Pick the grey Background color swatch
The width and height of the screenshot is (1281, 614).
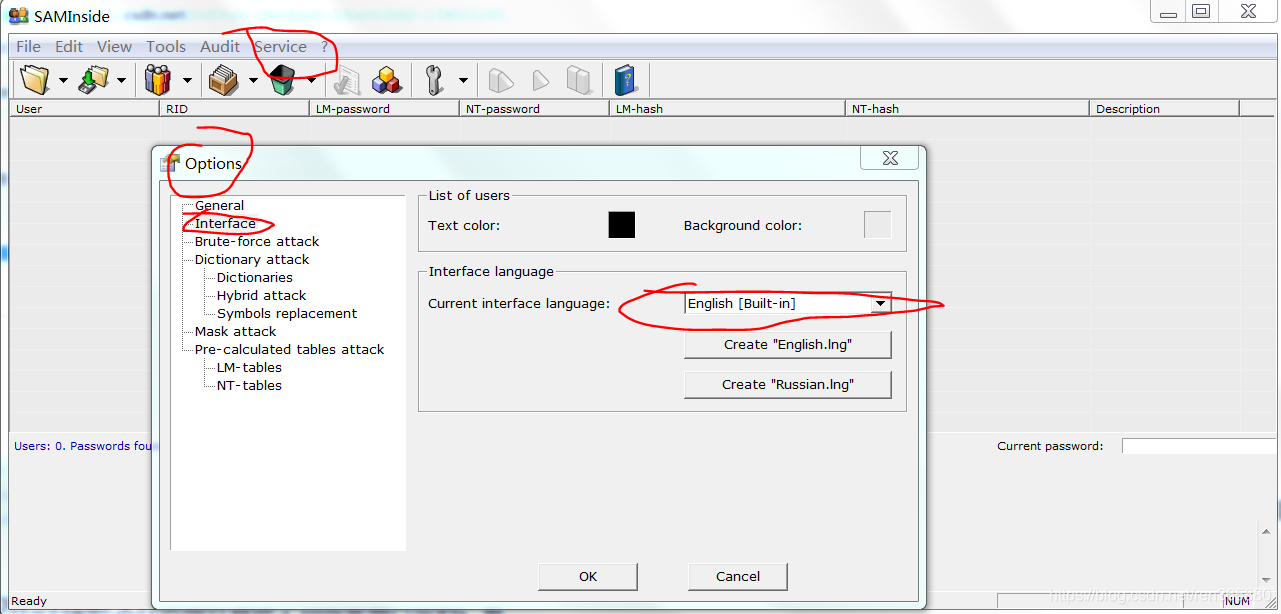pos(877,225)
